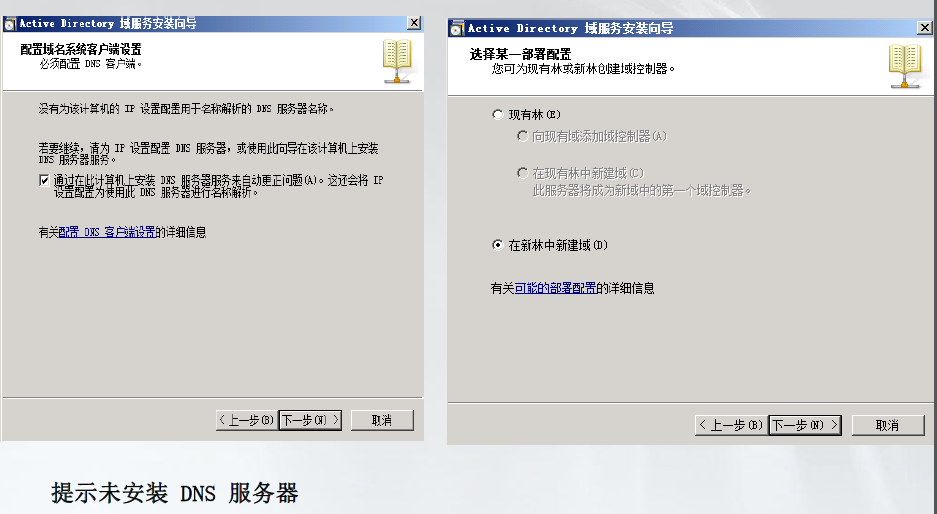The image size is (937, 514).
Task: Click the 选择某一部署配置 heading
Action: [520, 54]
